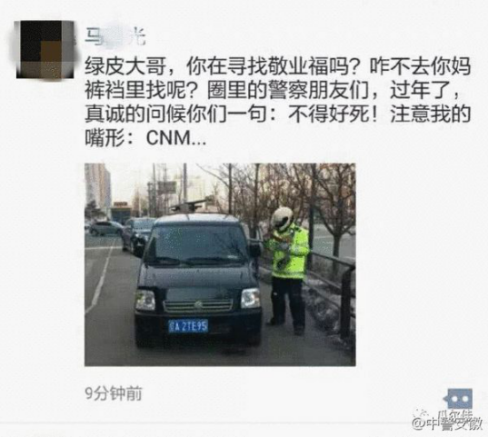
Task: Click the metal railing beside the officer
Action: point(333,283)
